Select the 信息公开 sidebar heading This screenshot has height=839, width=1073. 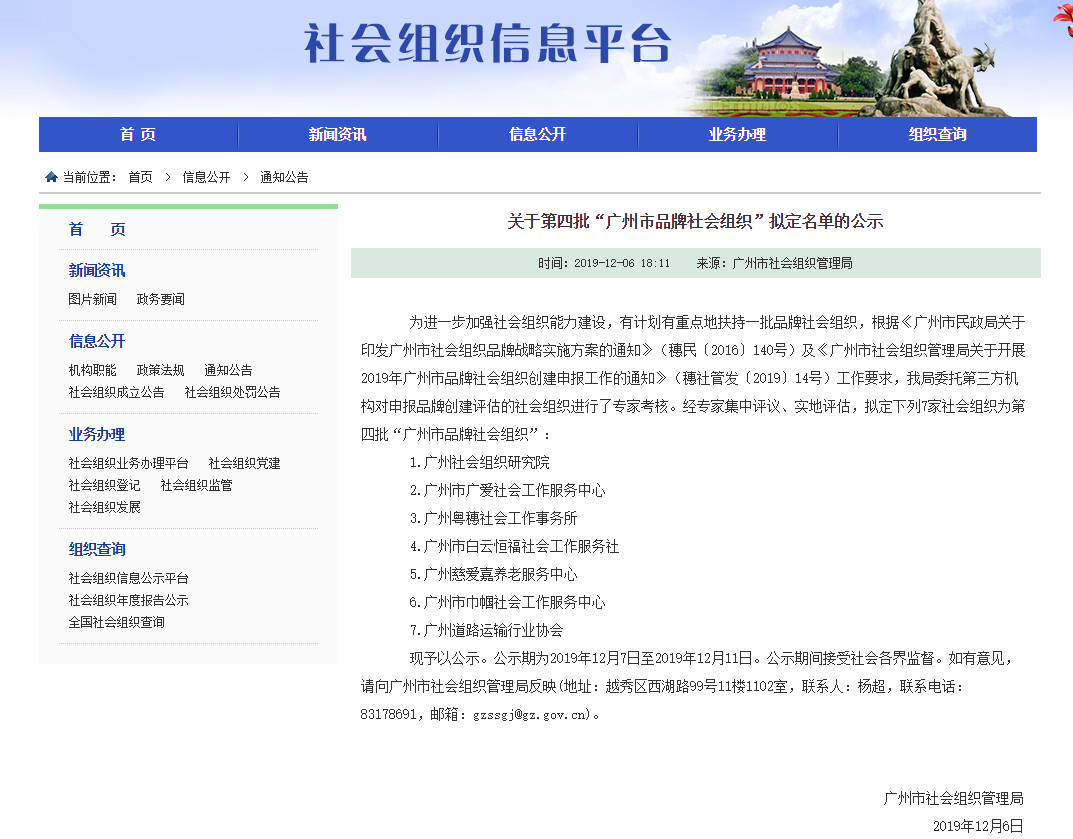pos(97,341)
